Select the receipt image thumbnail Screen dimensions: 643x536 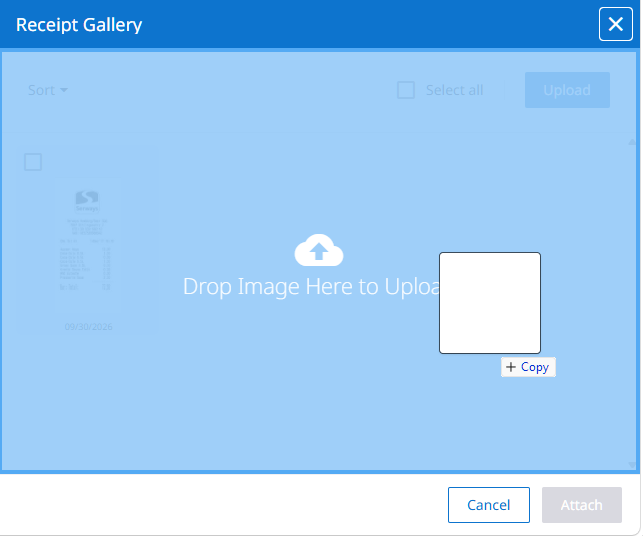click(87, 242)
